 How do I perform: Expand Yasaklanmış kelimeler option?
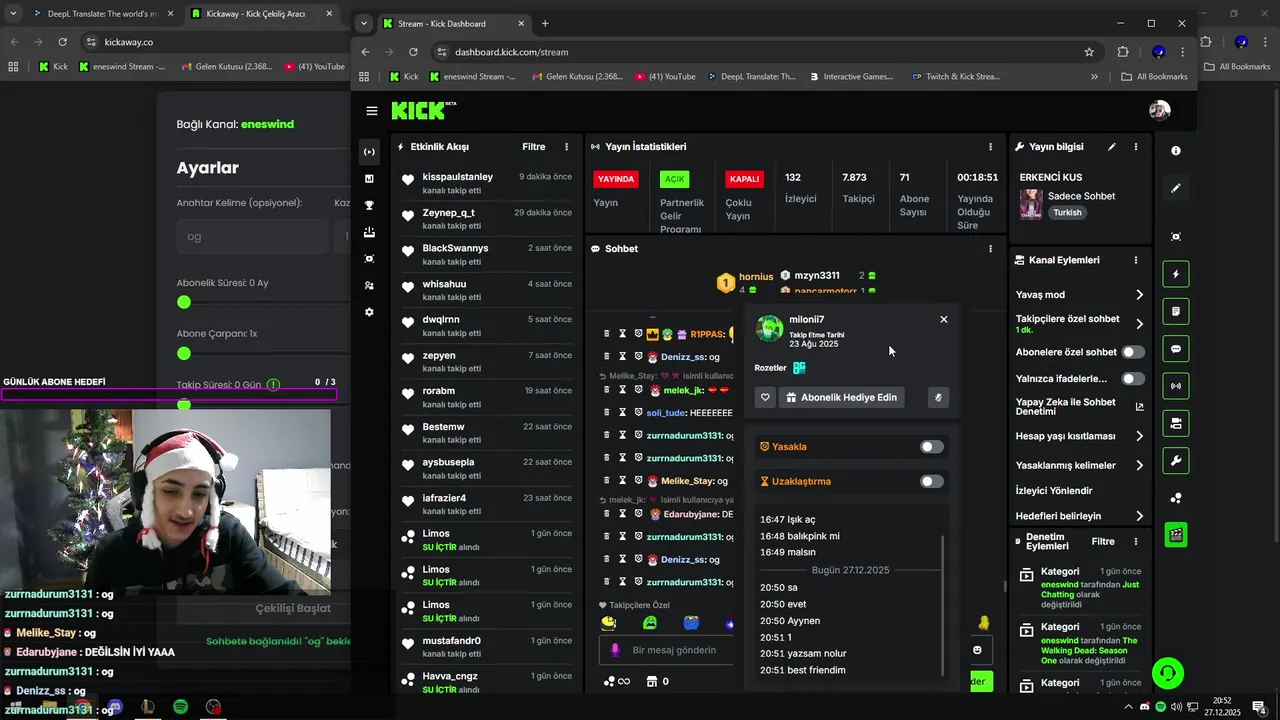(1139, 465)
